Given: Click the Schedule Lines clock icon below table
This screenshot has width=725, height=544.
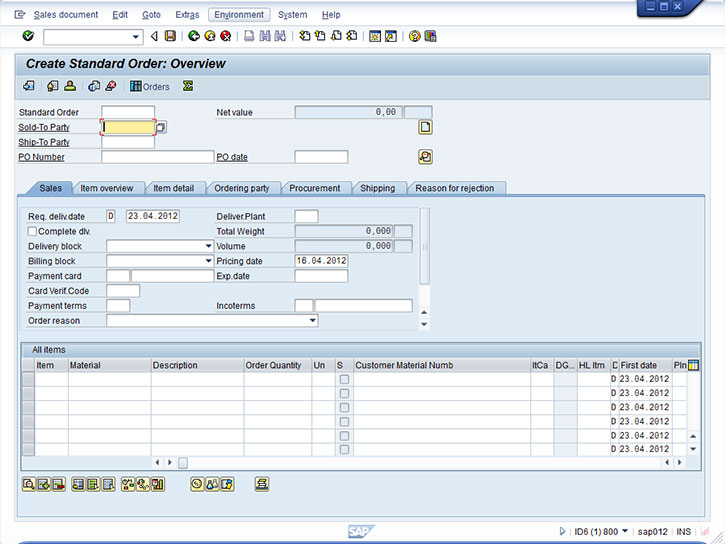Looking at the screenshot, I should (x=197, y=484).
